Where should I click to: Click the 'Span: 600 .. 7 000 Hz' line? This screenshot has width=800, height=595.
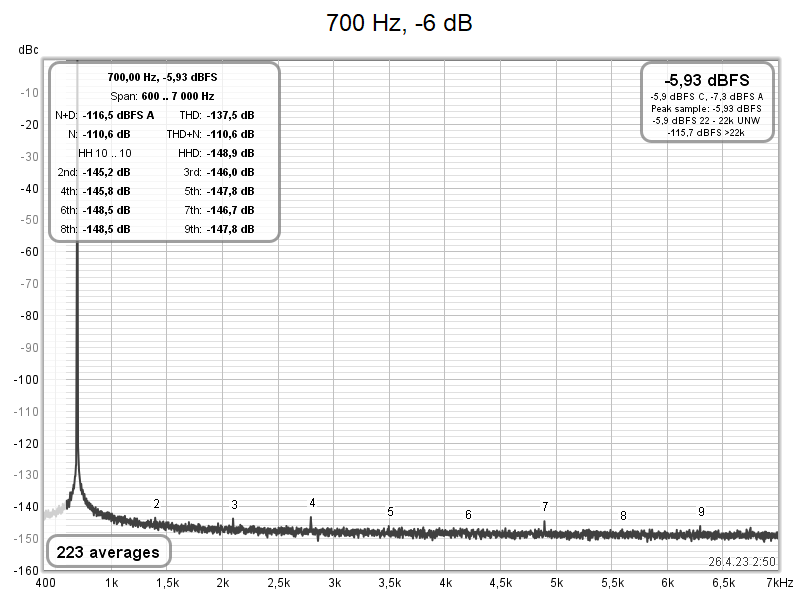[x=162, y=96]
